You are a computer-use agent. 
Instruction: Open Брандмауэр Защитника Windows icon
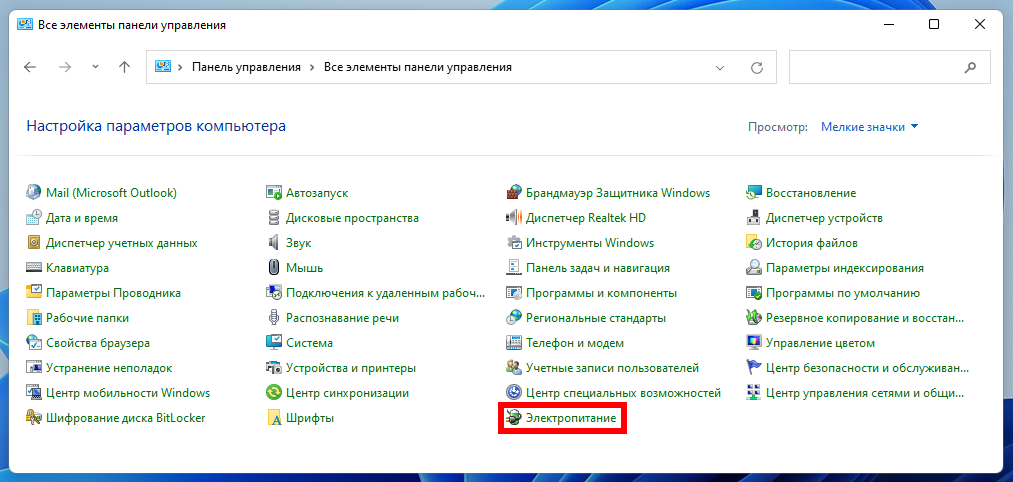[x=514, y=193]
